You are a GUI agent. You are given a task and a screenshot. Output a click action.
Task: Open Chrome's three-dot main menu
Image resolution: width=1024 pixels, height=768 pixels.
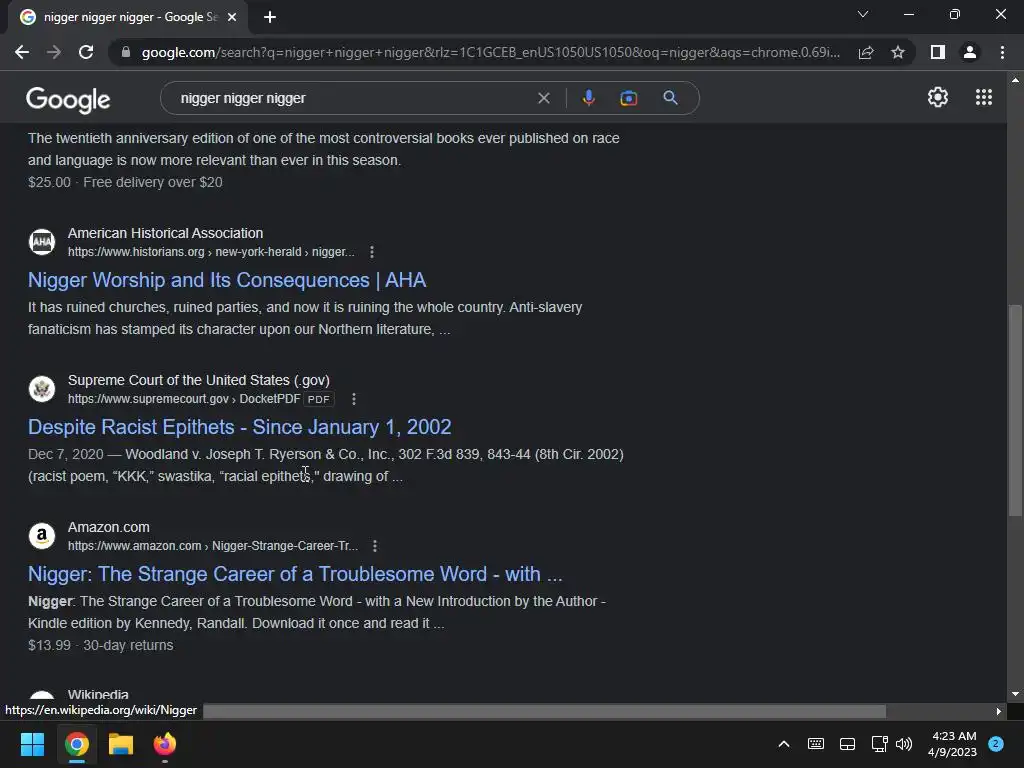point(1002,52)
